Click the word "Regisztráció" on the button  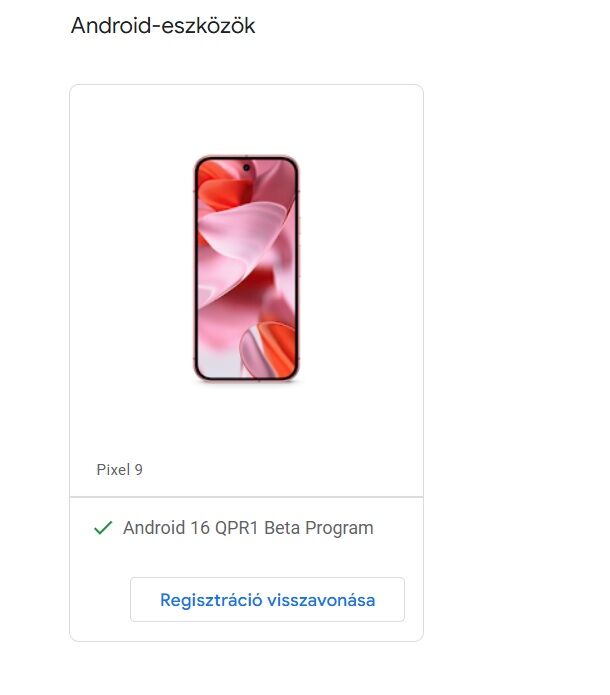[x=211, y=600]
